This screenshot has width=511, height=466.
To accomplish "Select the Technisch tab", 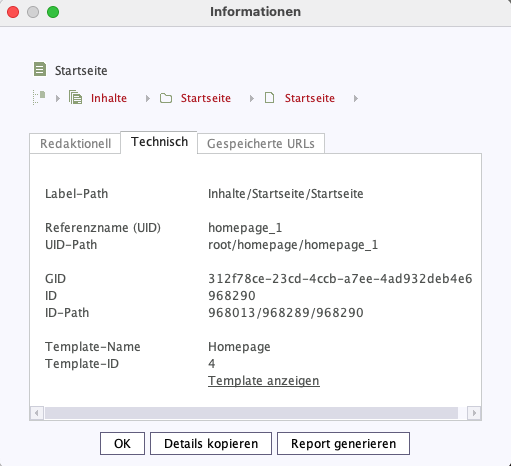I will [x=159, y=142].
